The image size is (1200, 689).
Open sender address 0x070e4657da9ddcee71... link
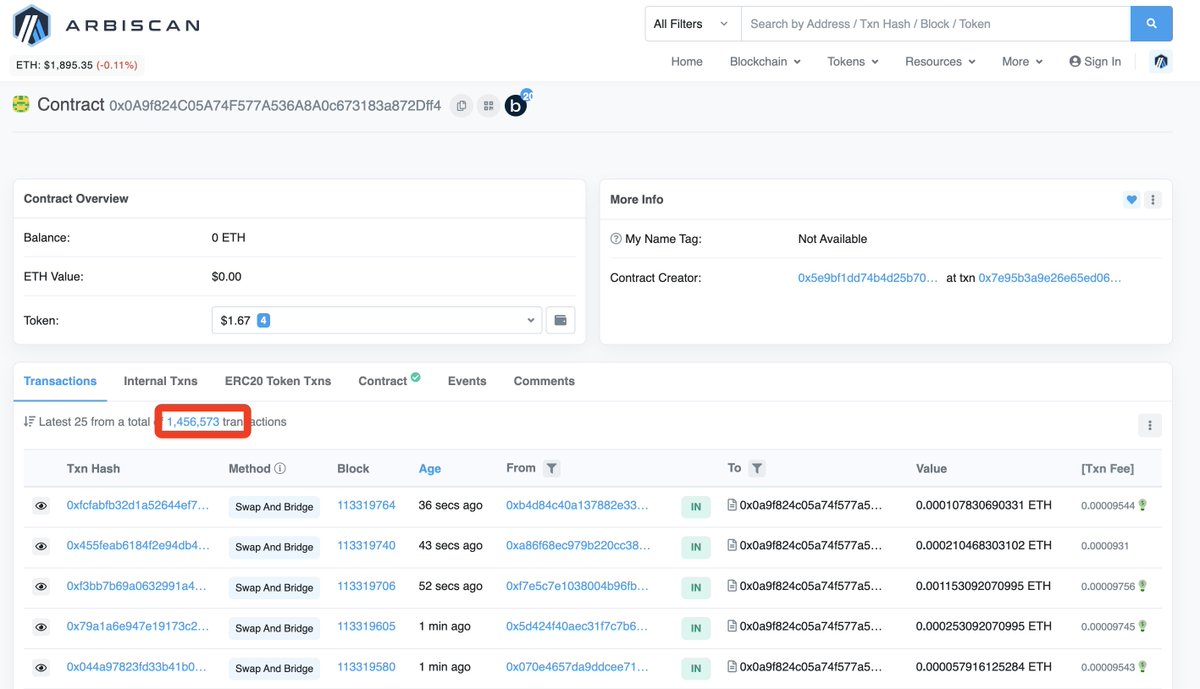coord(578,666)
